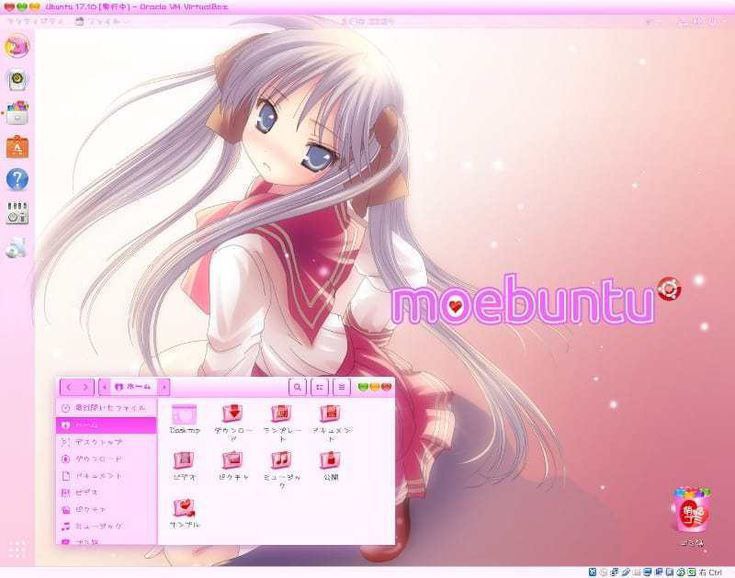This screenshot has height=578, width=735.
Task: Click the ホーム path bar button
Action: coord(134,387)
